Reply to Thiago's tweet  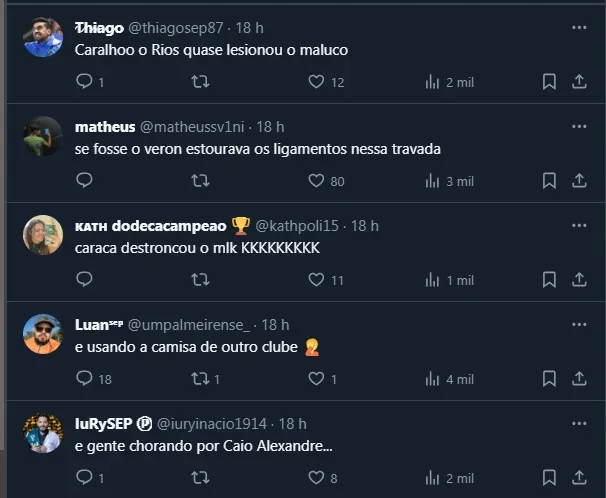pyautogui.click(x=85, y=82)
